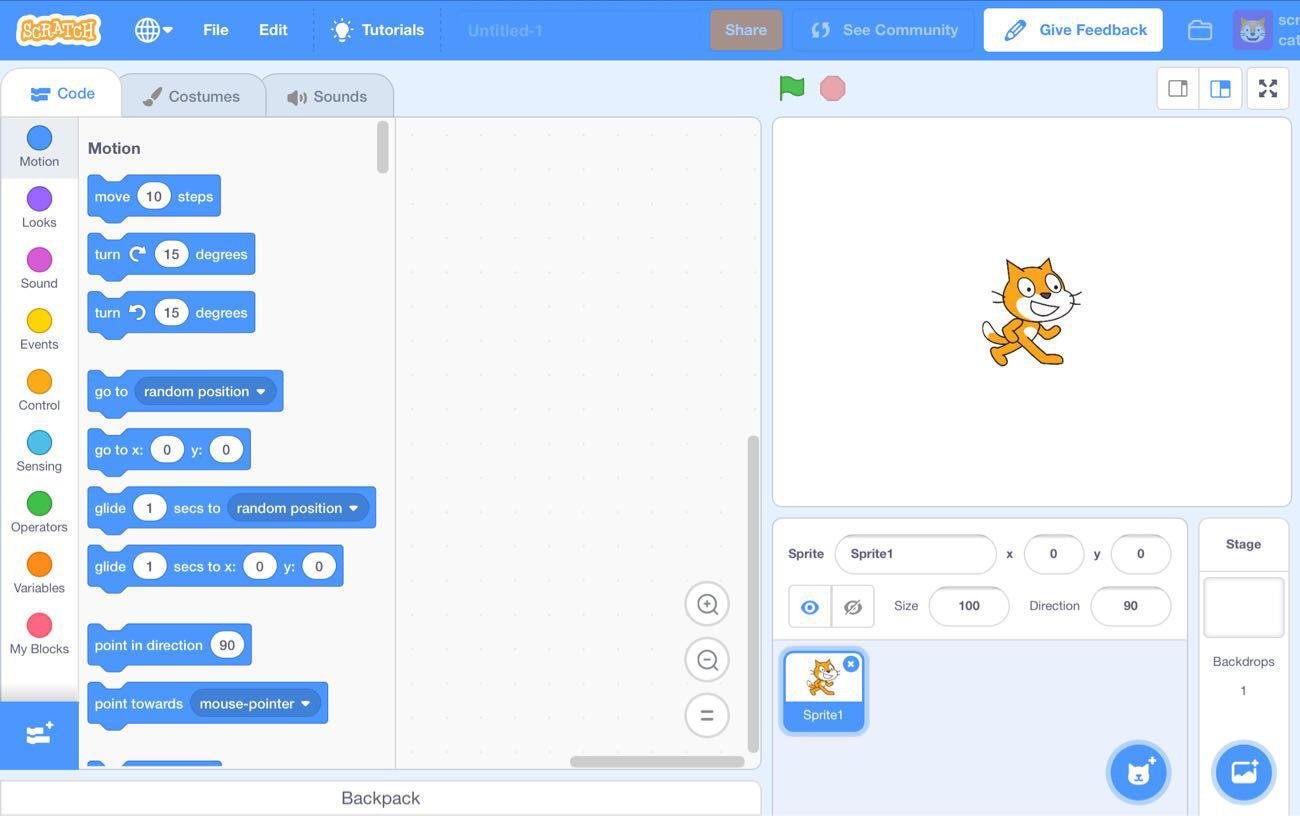Click the Stage label in stage panel
The width and height of the screenshot is (1300, 816).
click(x=1243, y=544)
